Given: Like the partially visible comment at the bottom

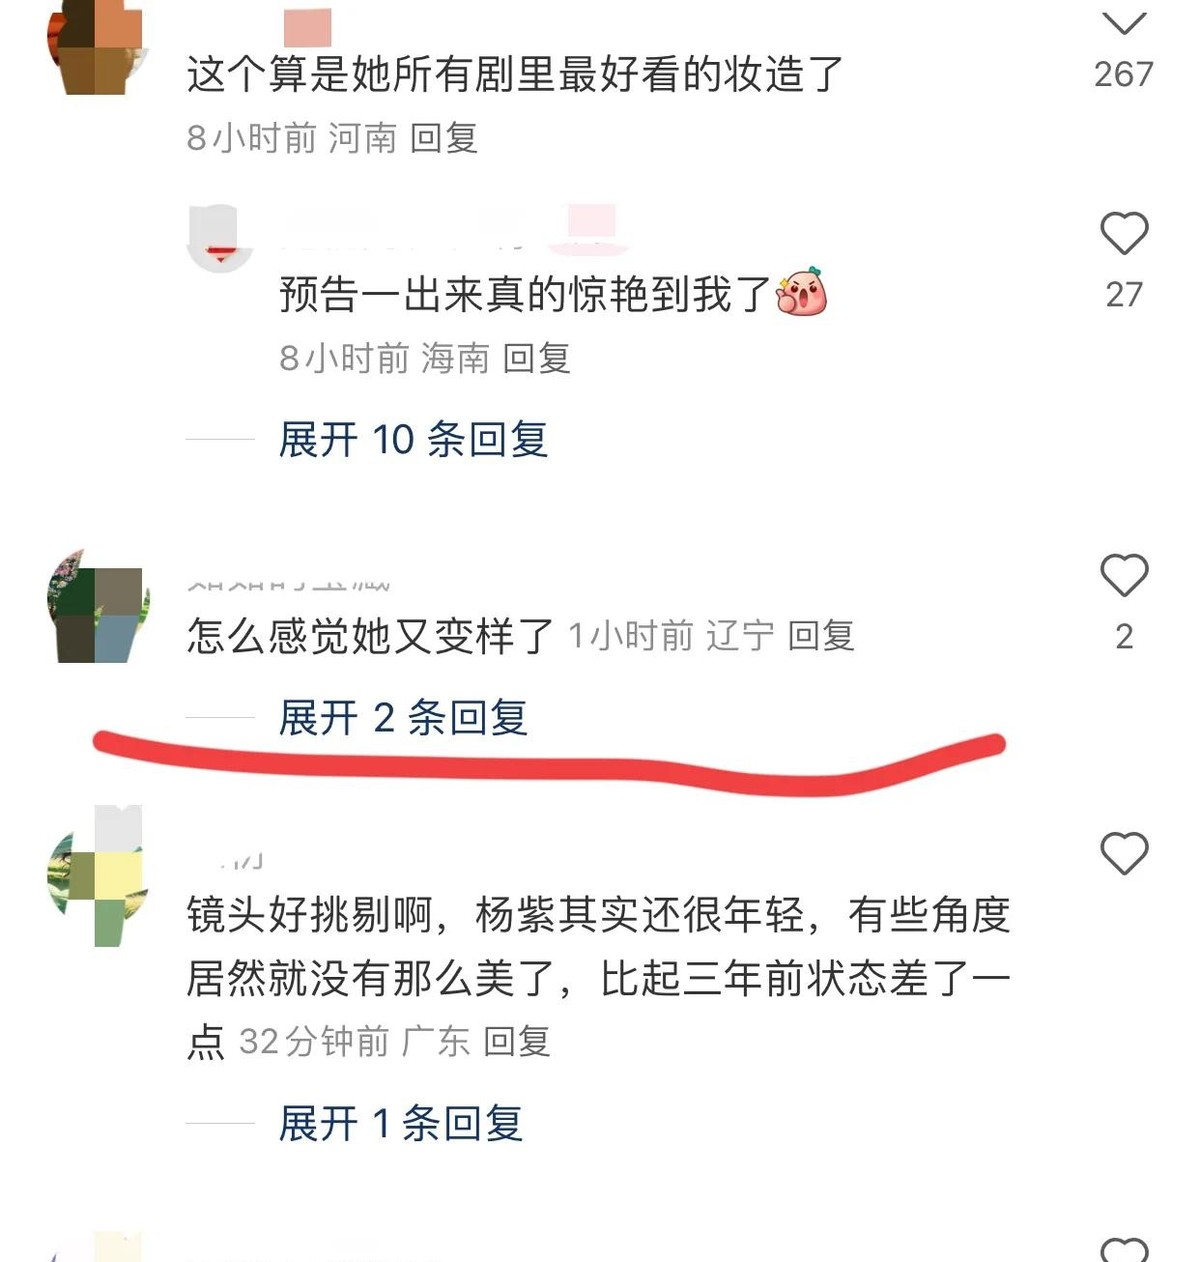Looking at the screenshot, I should pyautogui.click(x=1124, y=1250).
